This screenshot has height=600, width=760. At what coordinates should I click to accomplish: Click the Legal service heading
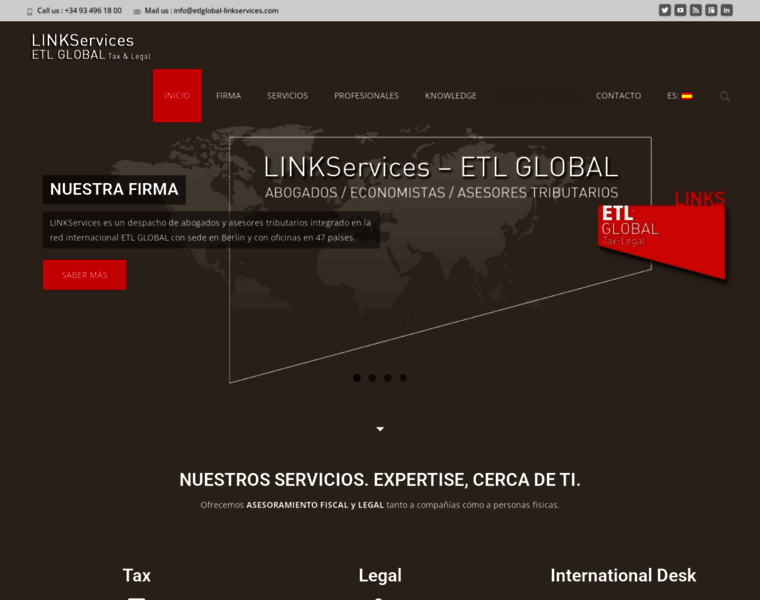[x=380, y=575]
